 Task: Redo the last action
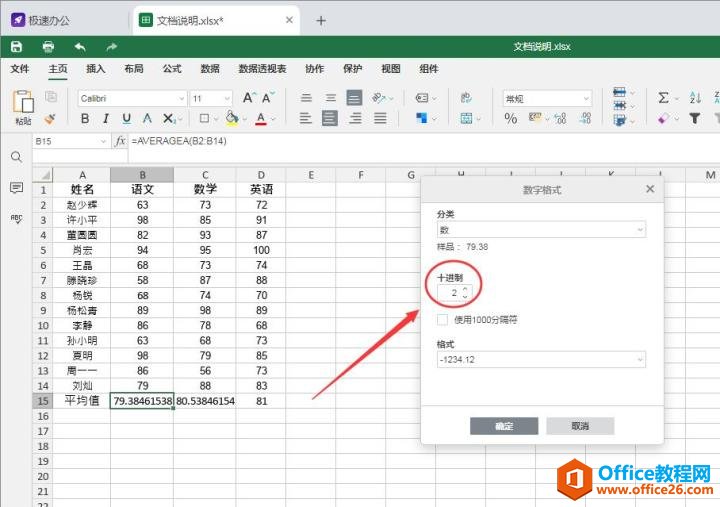click(x=111, y=46)
